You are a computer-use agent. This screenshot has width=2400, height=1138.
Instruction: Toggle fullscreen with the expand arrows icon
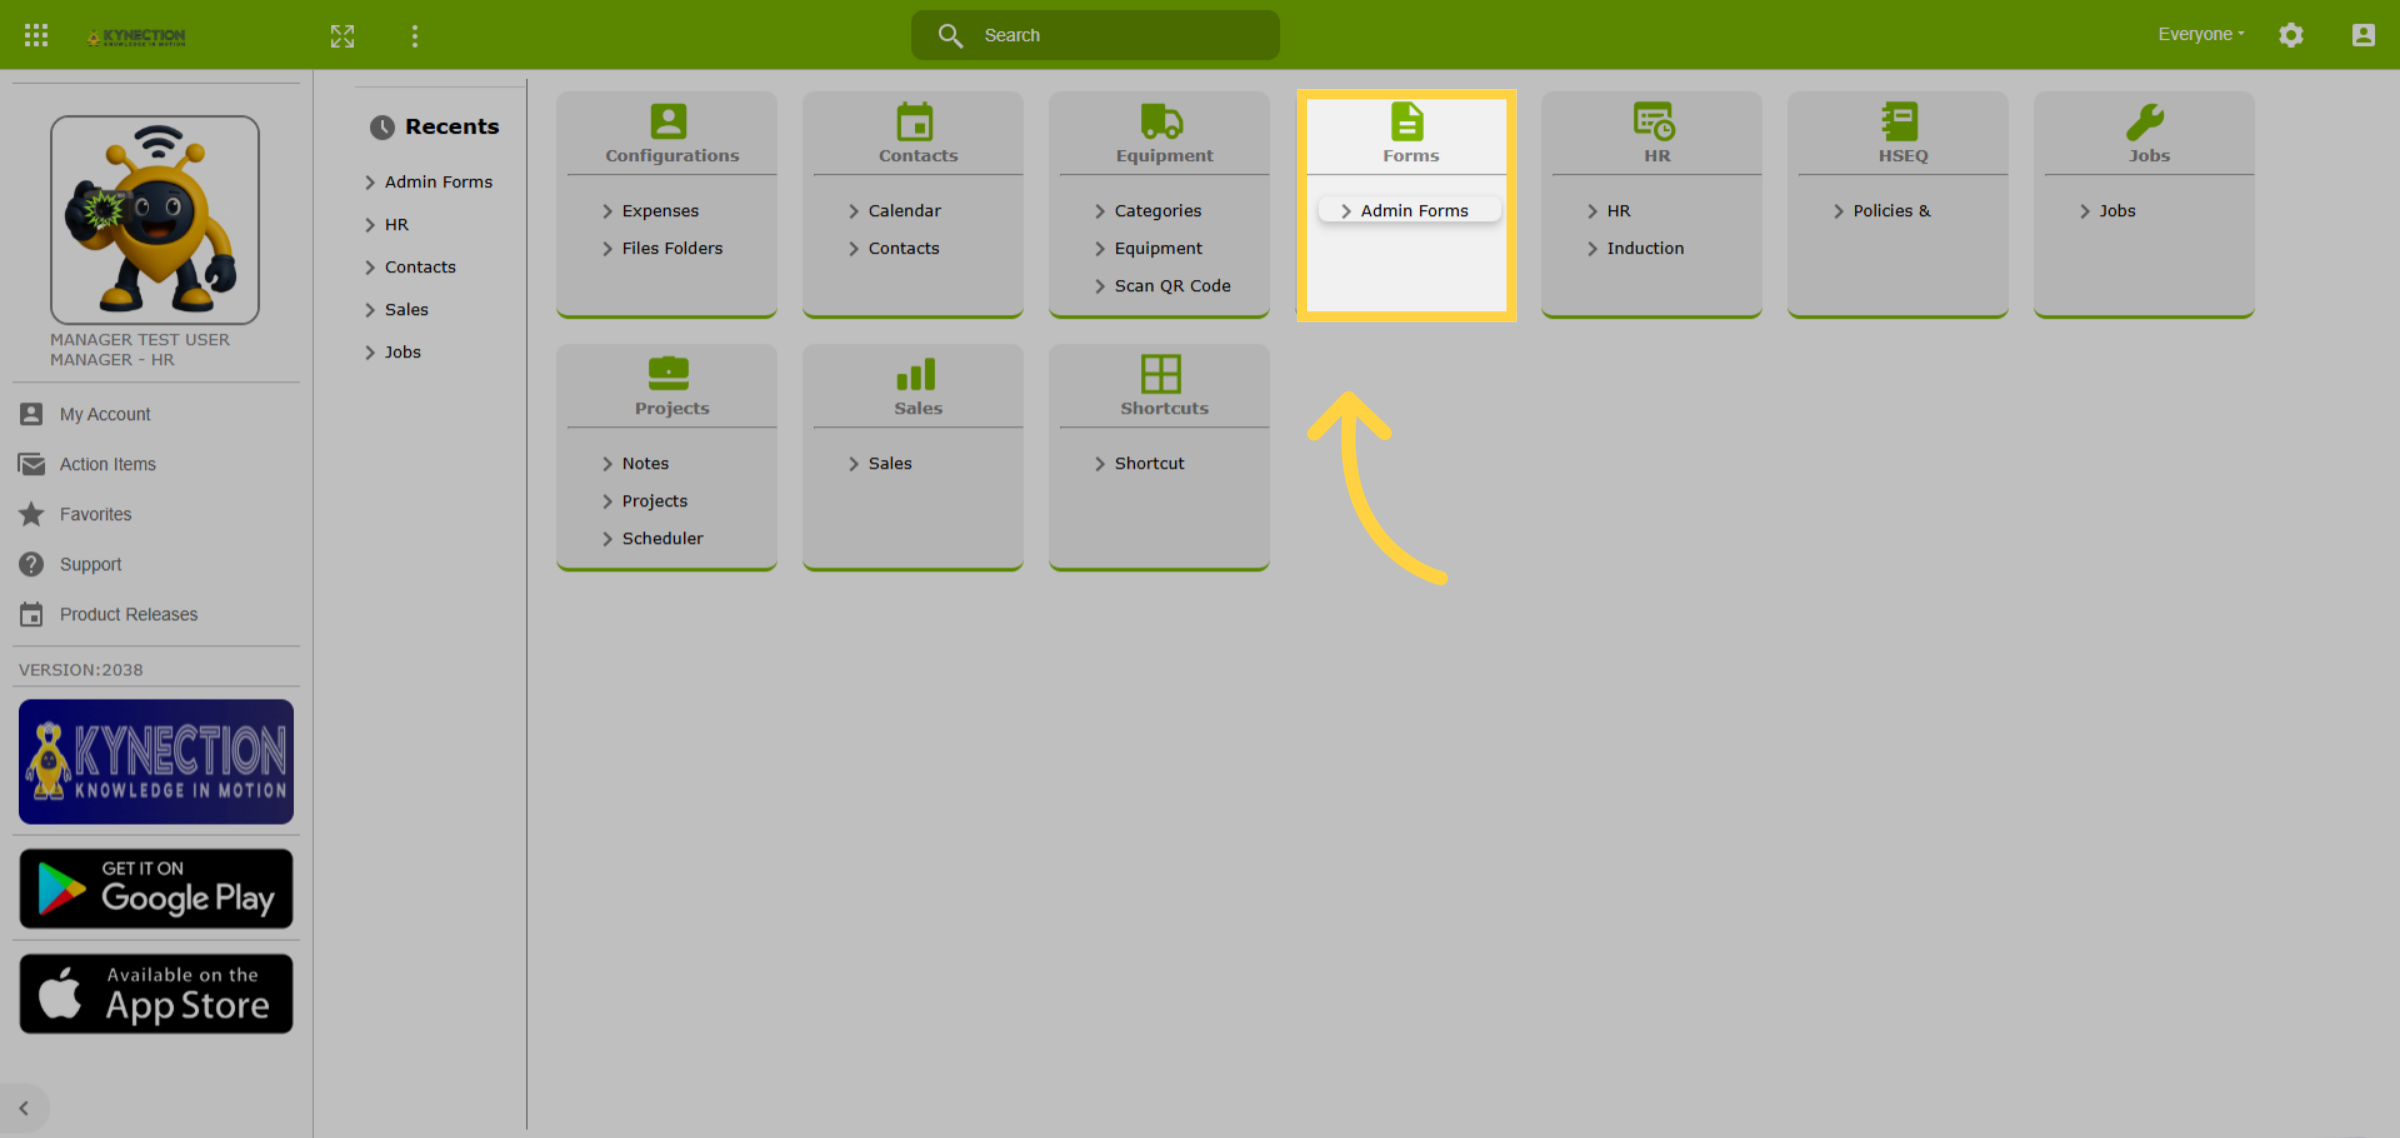[342, 36]
